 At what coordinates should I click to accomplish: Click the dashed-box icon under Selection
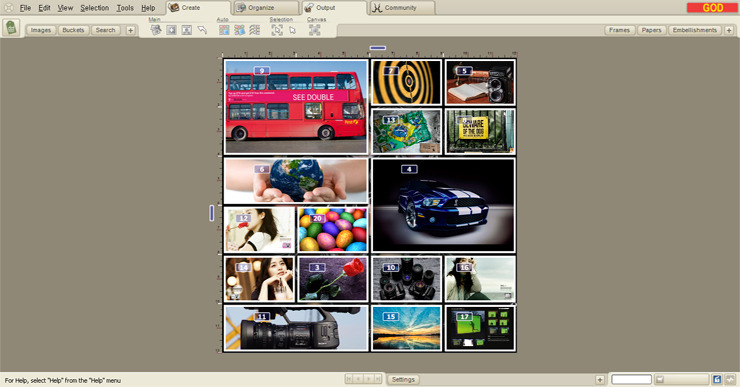[277, 30]
